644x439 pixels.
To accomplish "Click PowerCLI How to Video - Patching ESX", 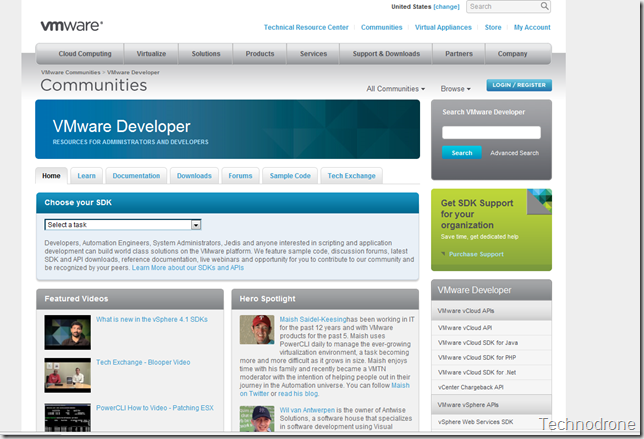I will [154, 408].
